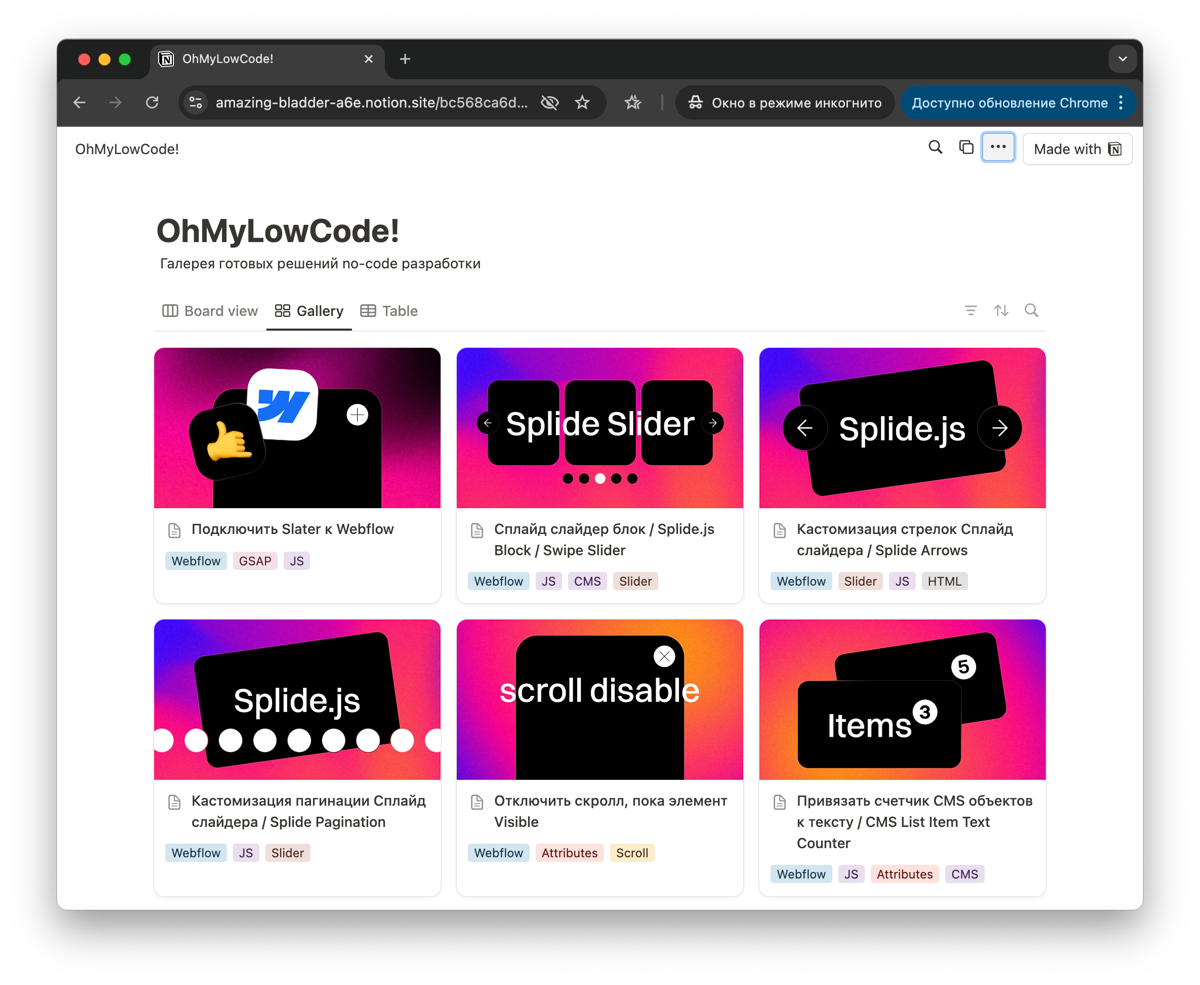Click page icon beside 'Отключить скролл'
The width and height of the screenshot is (1200, 985).
point(477,802)
